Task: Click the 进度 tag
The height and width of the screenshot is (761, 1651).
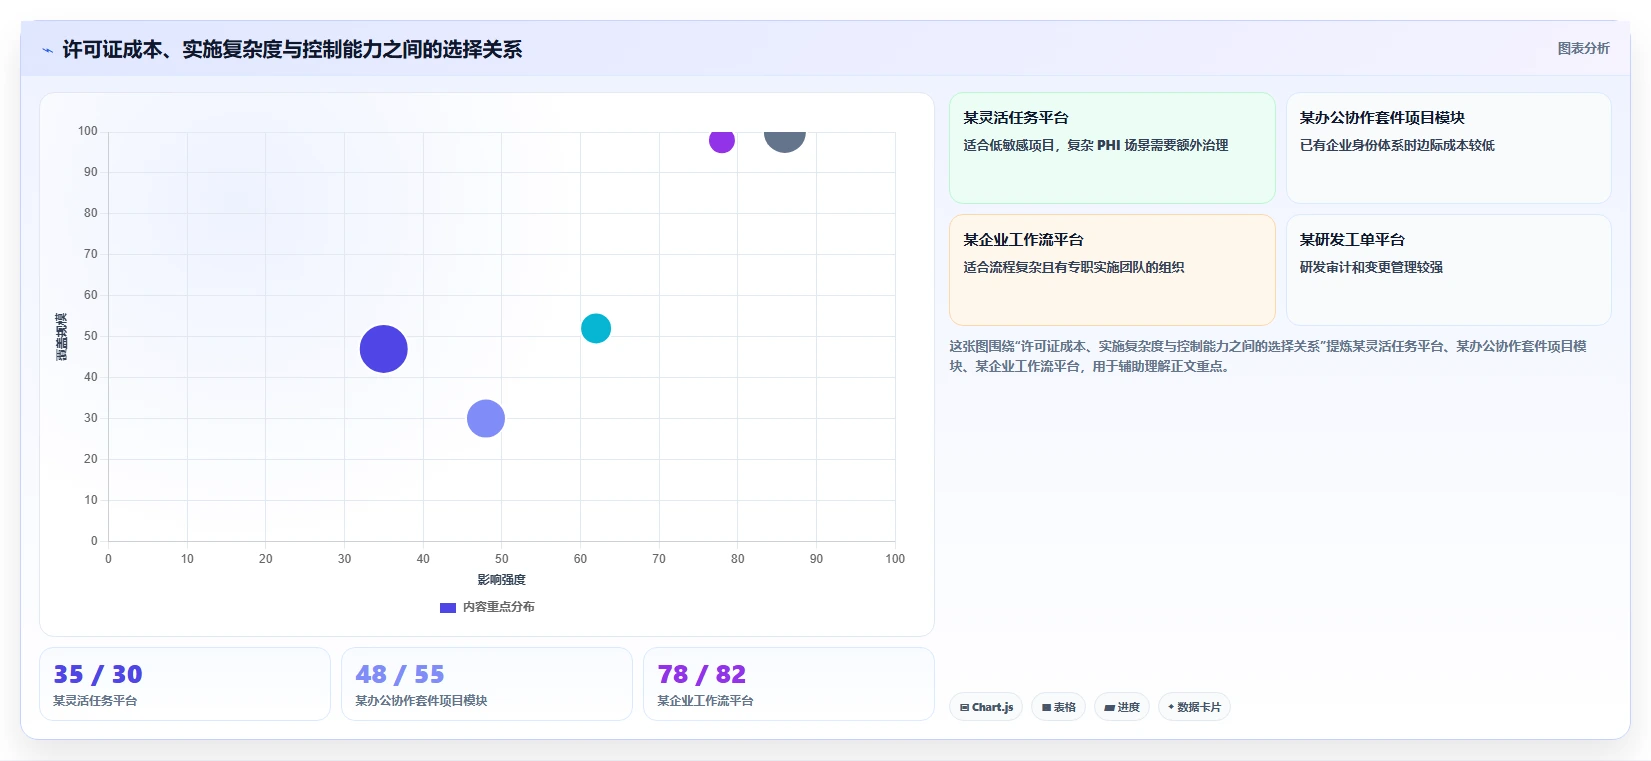Action: (x=1122, y=707)
